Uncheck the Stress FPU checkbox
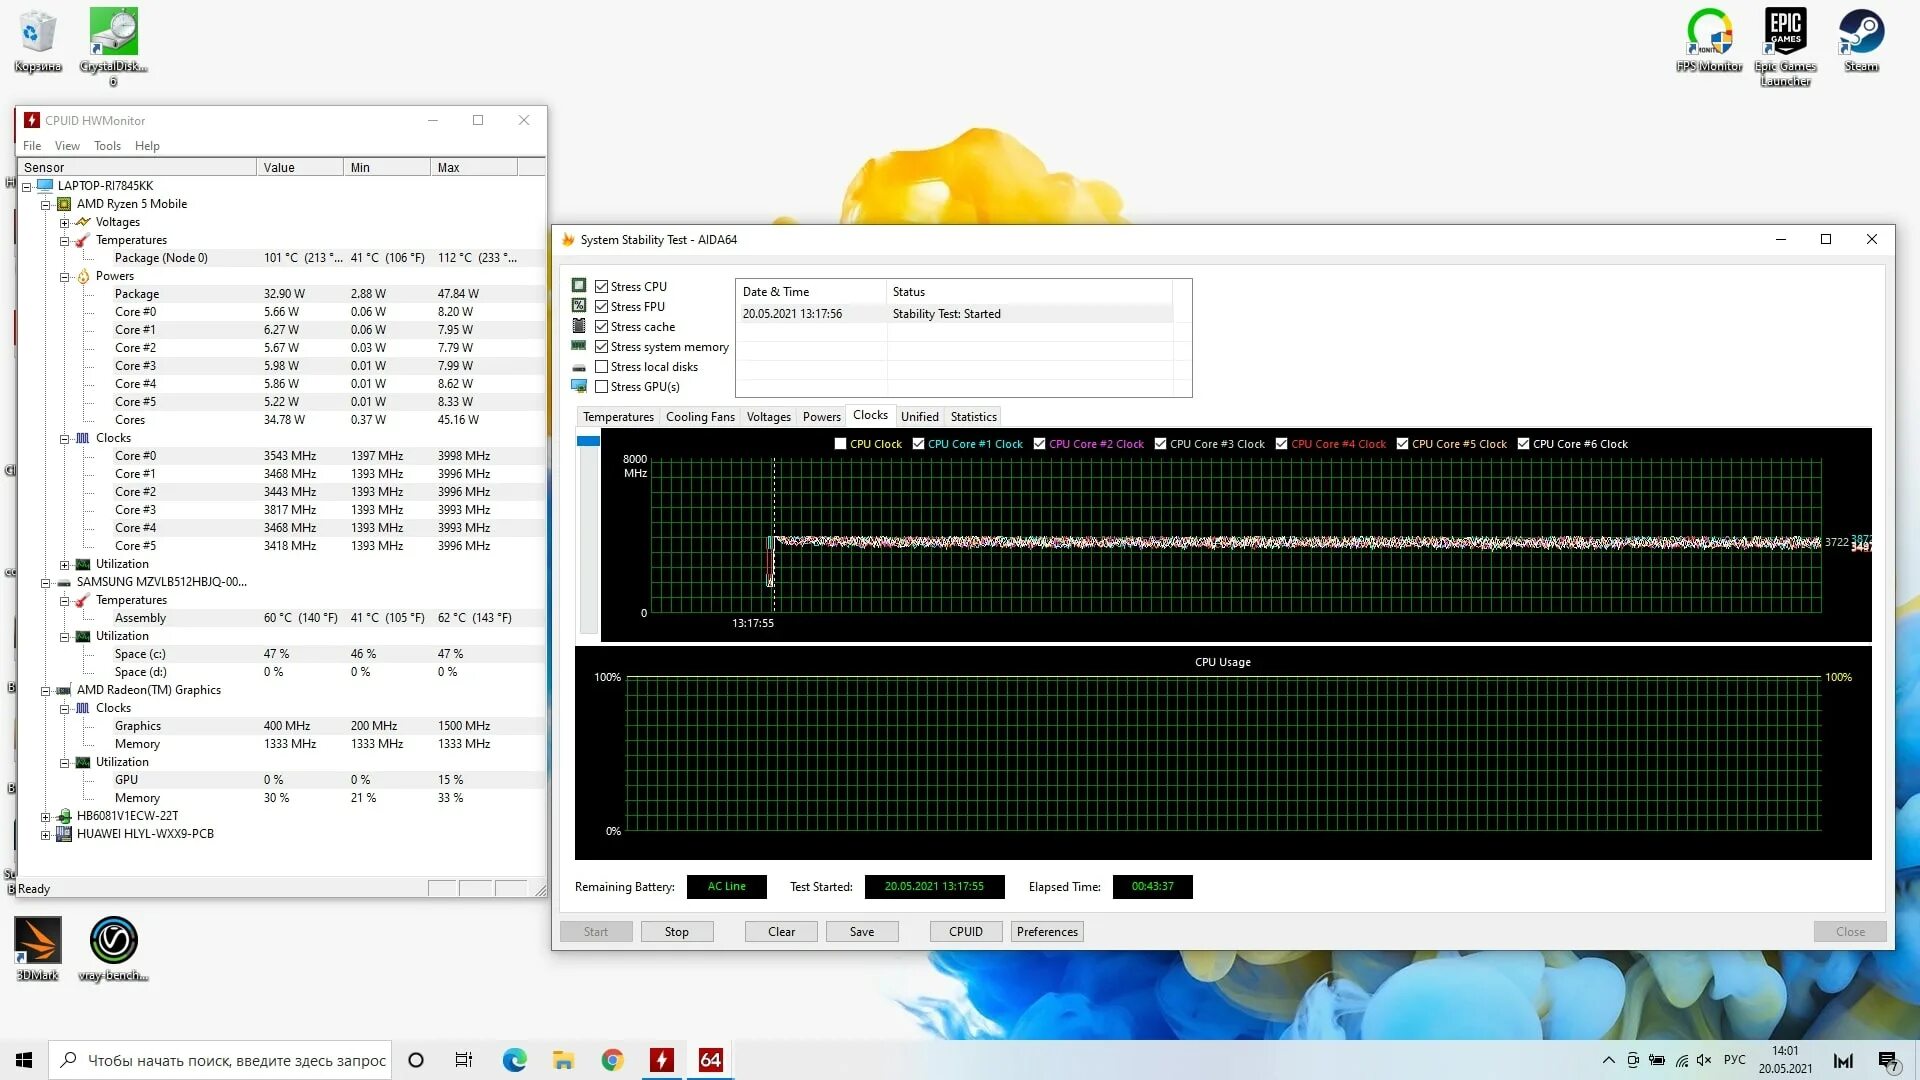The width and height of the screenshot is (1920, 1080). (601, 307)
